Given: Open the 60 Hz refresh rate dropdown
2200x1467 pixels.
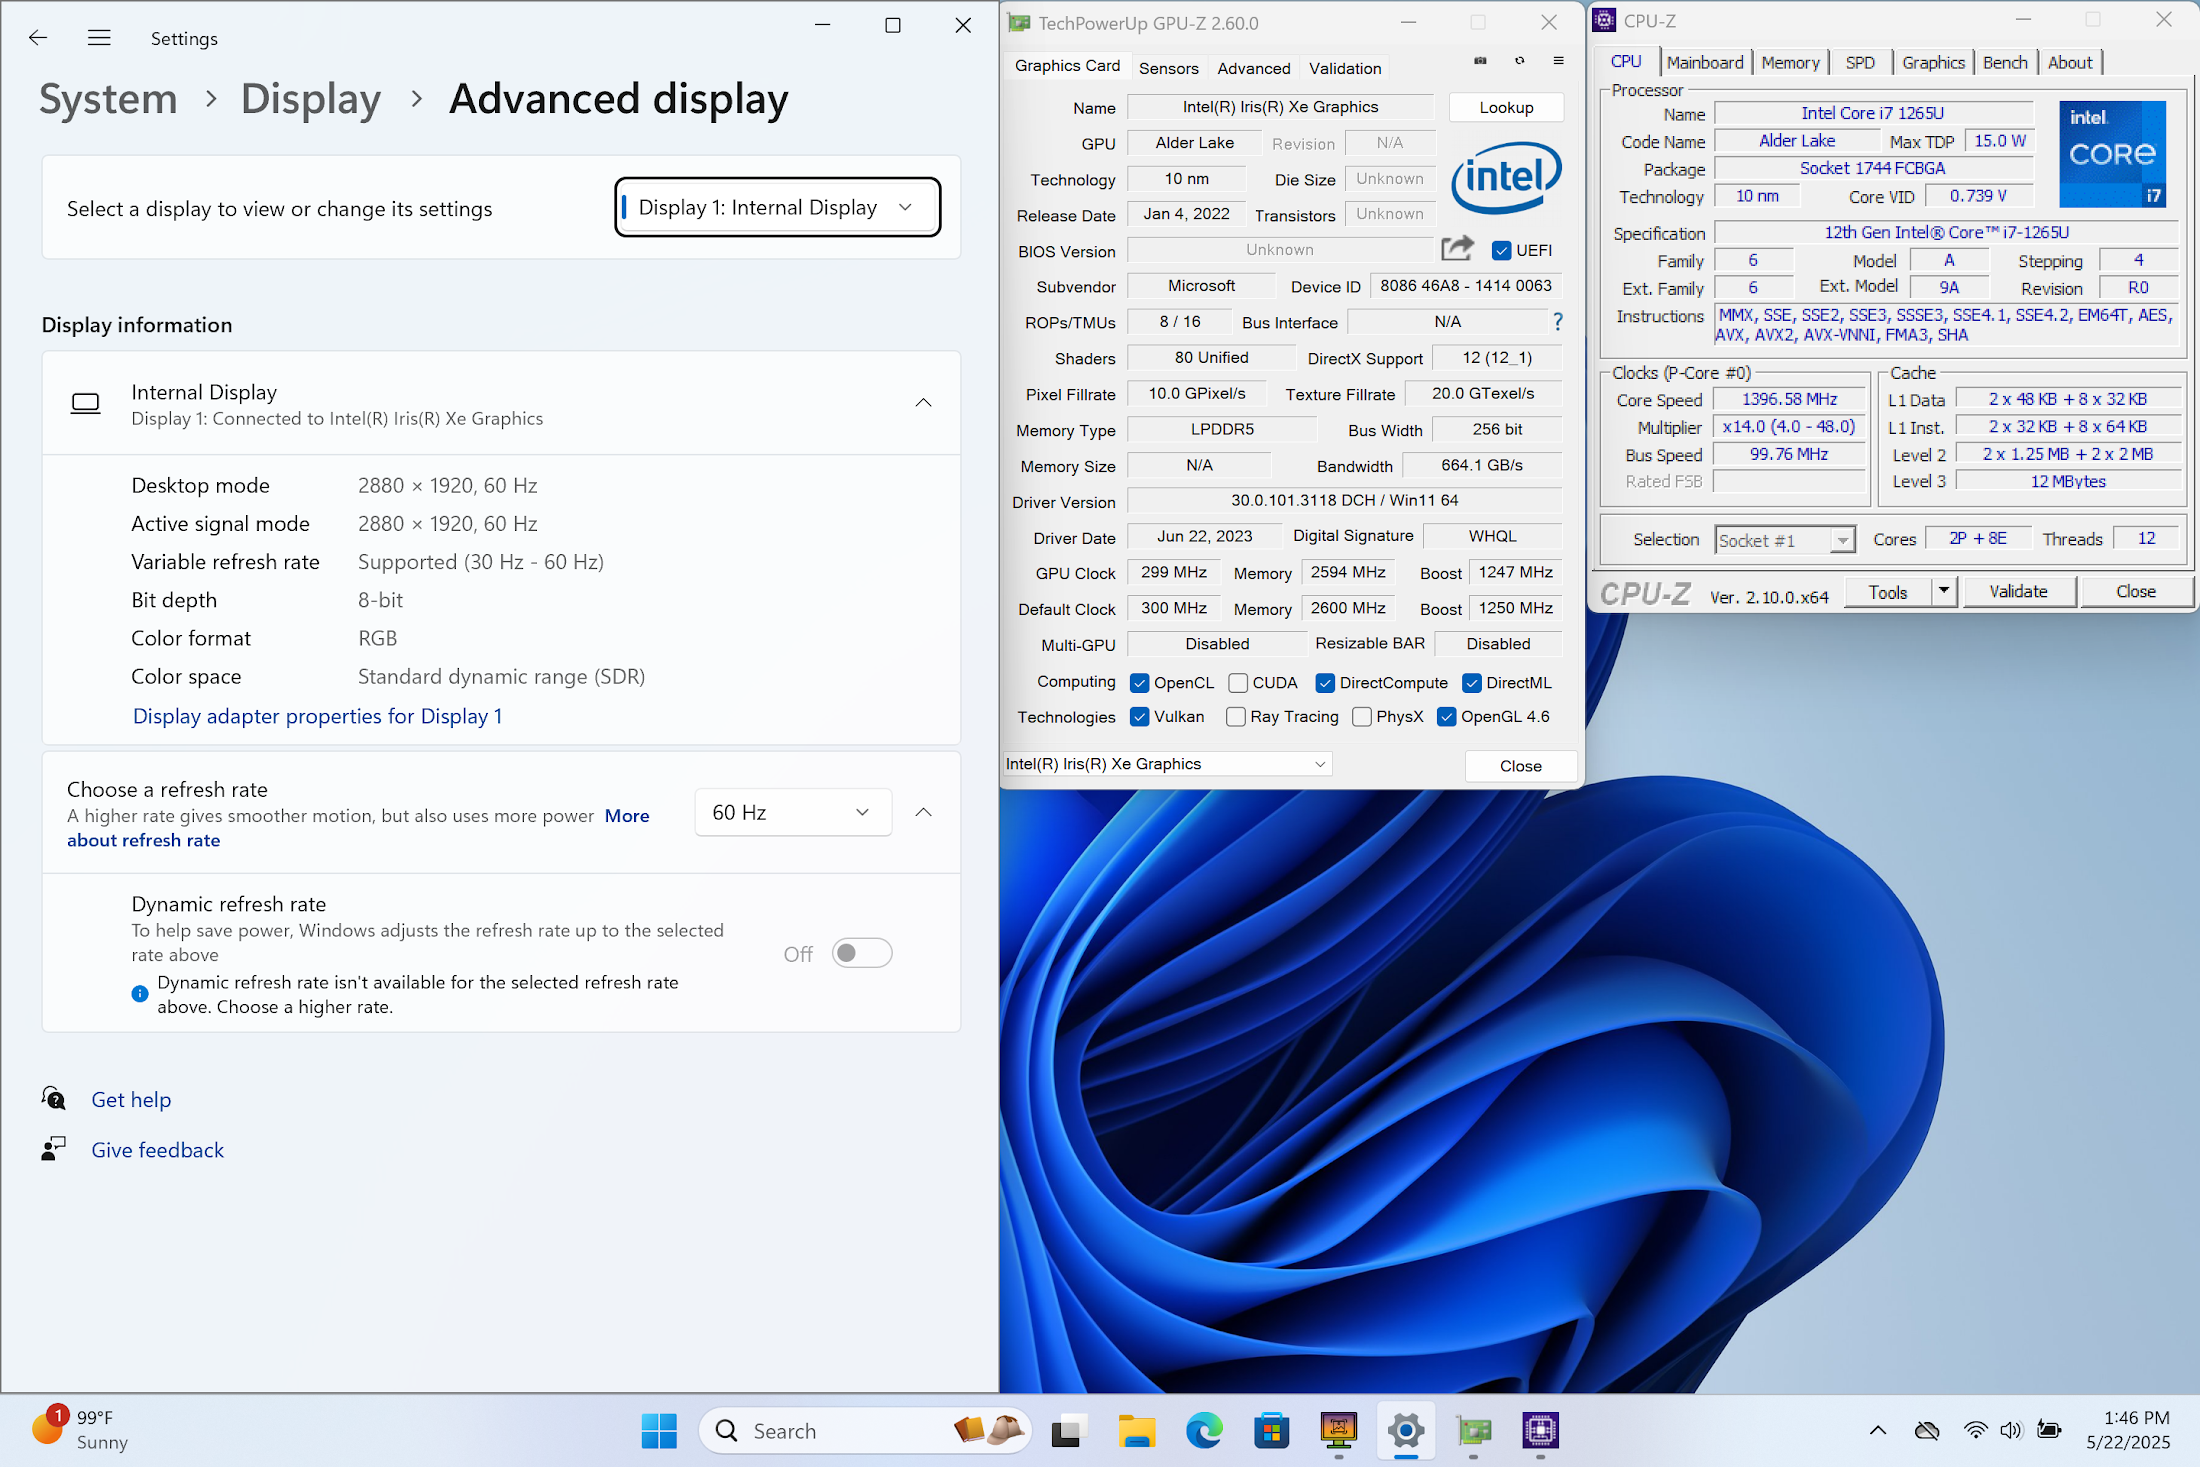Looking at the screenshot, I should tap(792, 812).
